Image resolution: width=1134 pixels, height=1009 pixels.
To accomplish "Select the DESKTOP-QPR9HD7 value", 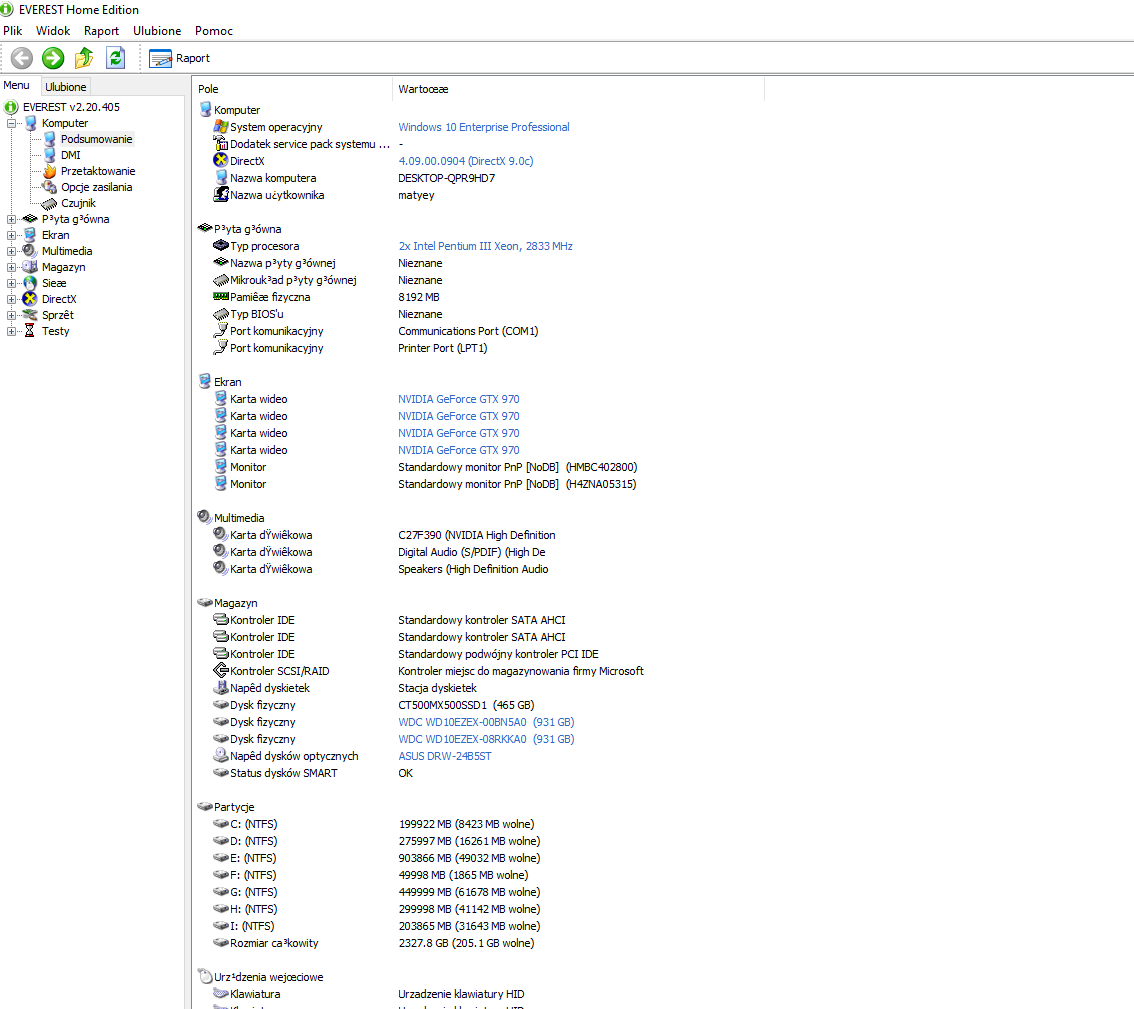I will 446,178.
